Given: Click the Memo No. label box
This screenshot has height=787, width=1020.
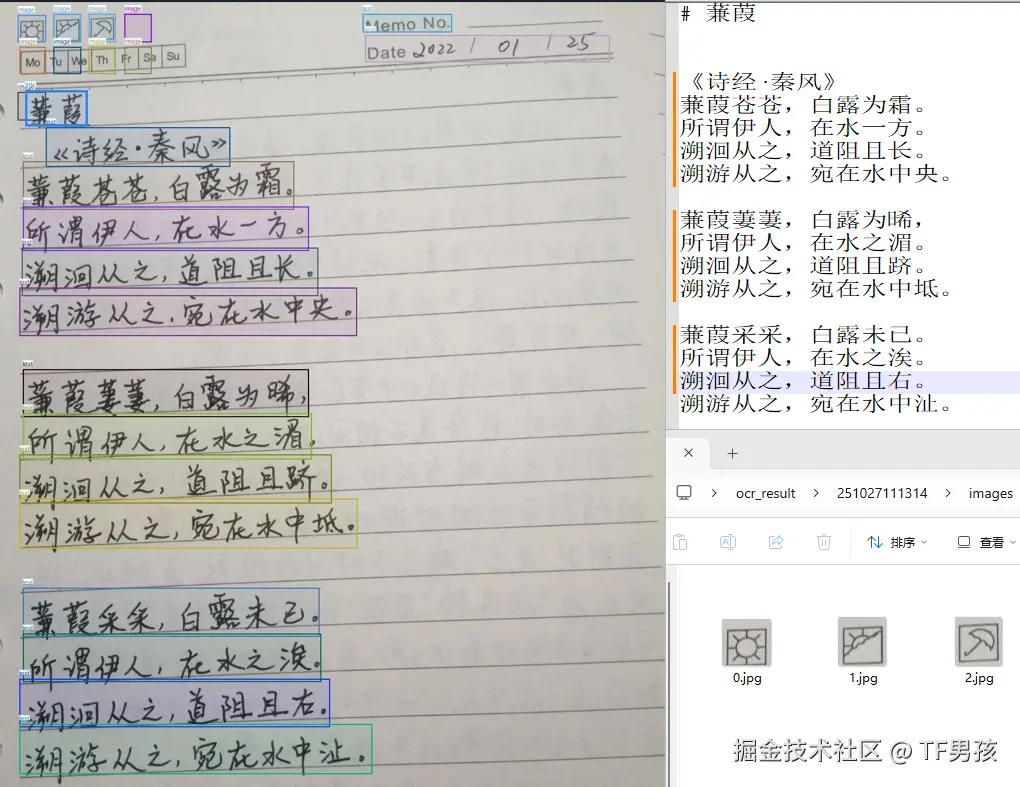Looking at the screenshot, I should (407, 24).
